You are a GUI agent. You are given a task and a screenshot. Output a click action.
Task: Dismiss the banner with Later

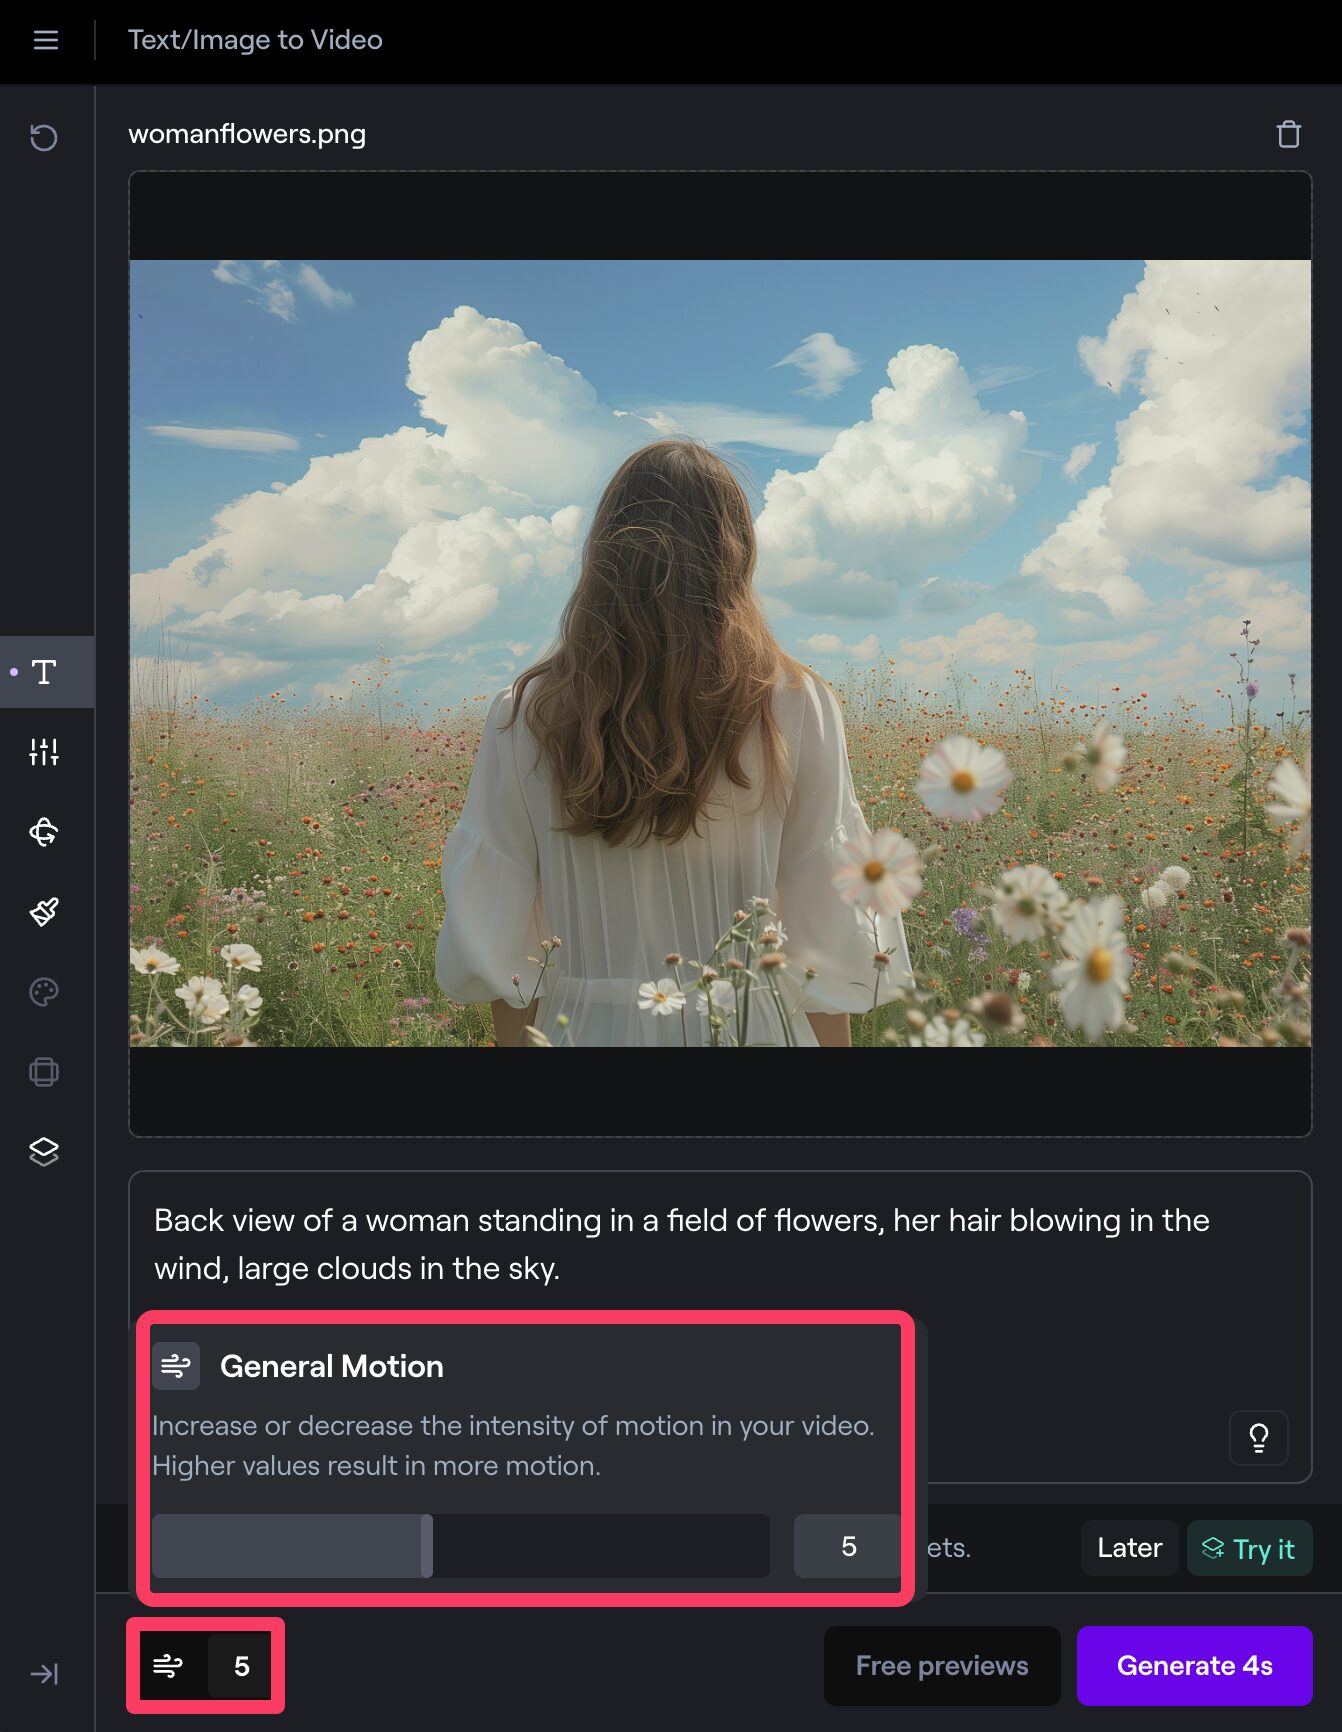pyautogui.click(x=1129, y=1548)
